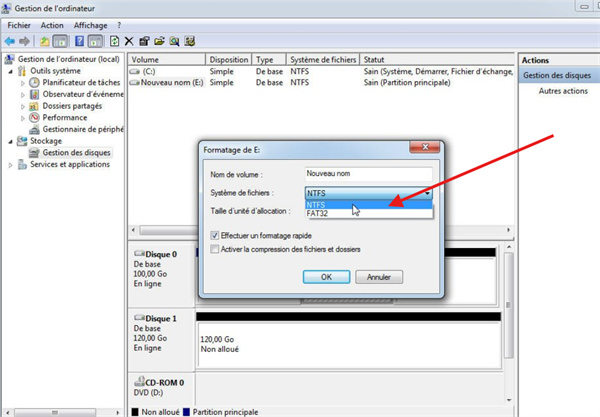This screenshot has width=600, height=417.
Task: Click the Refresh icon with green arrows
Action: (114, 41)
